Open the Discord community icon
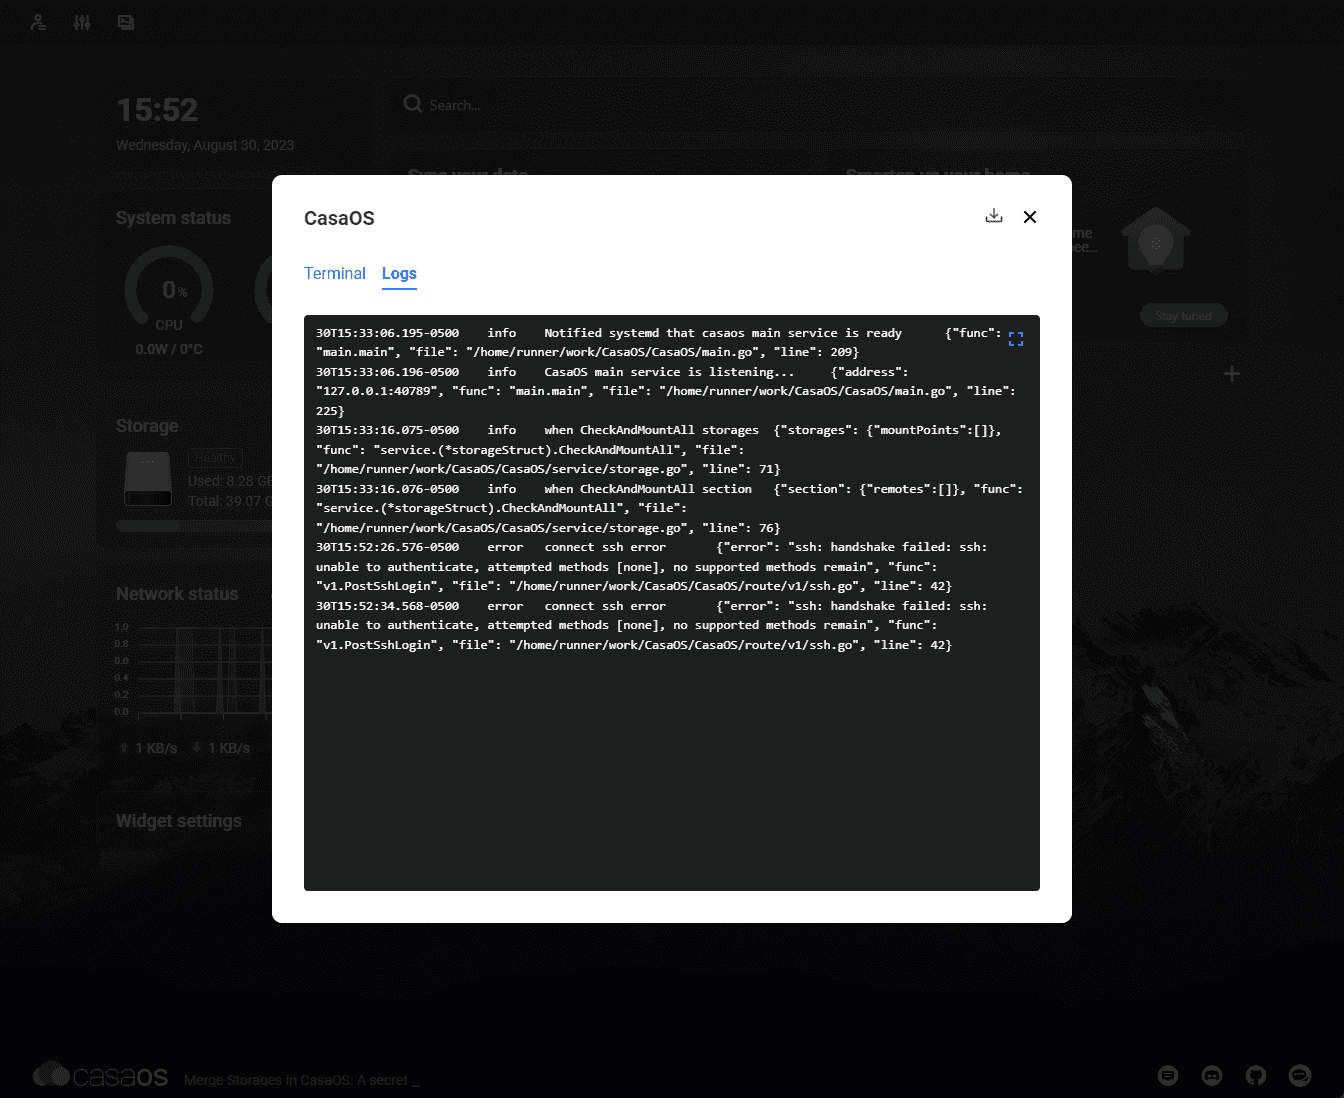This screenshot has height=1098, width=1344. [1212, 1075]
